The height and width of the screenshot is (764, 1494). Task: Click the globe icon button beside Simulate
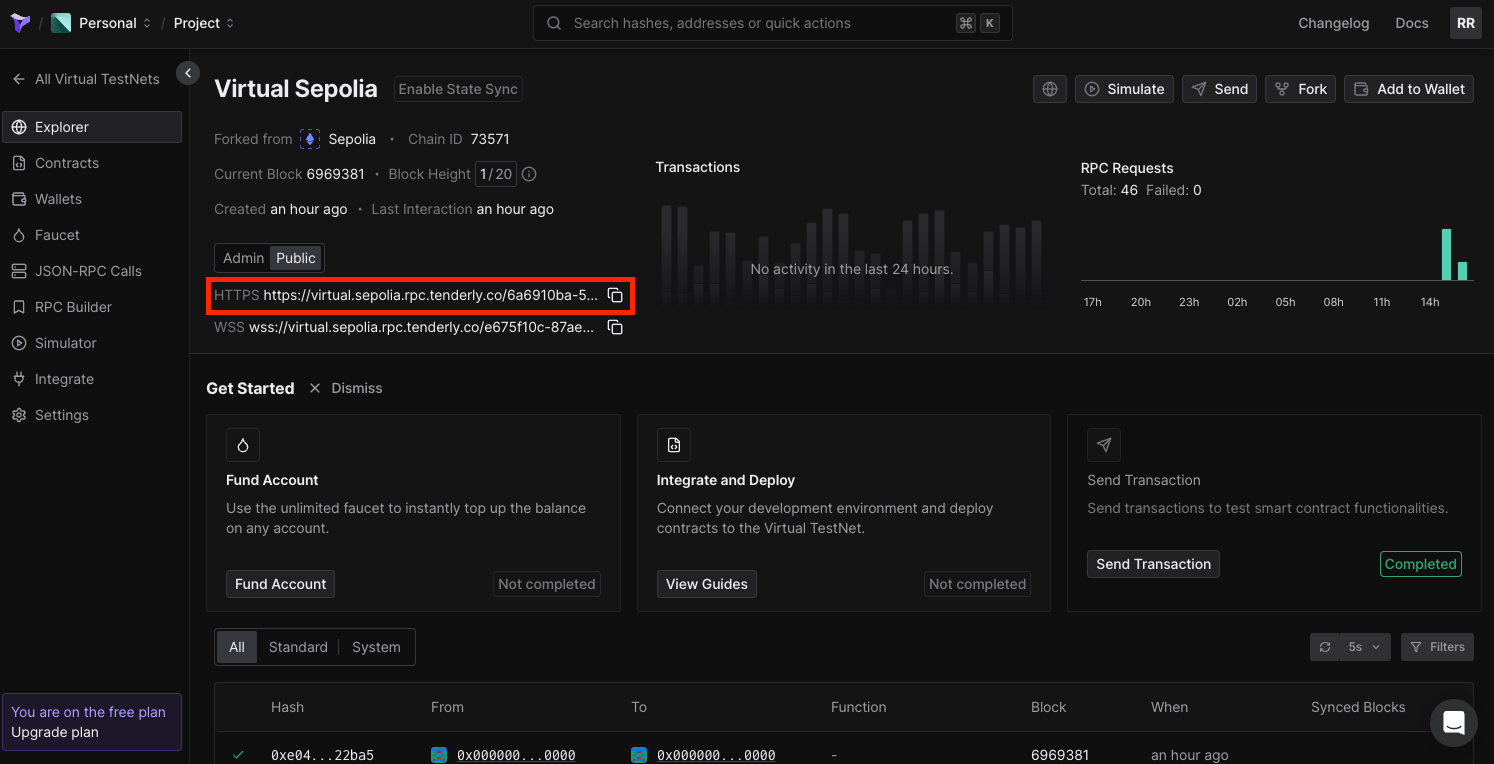click(x=1050, y=89)
